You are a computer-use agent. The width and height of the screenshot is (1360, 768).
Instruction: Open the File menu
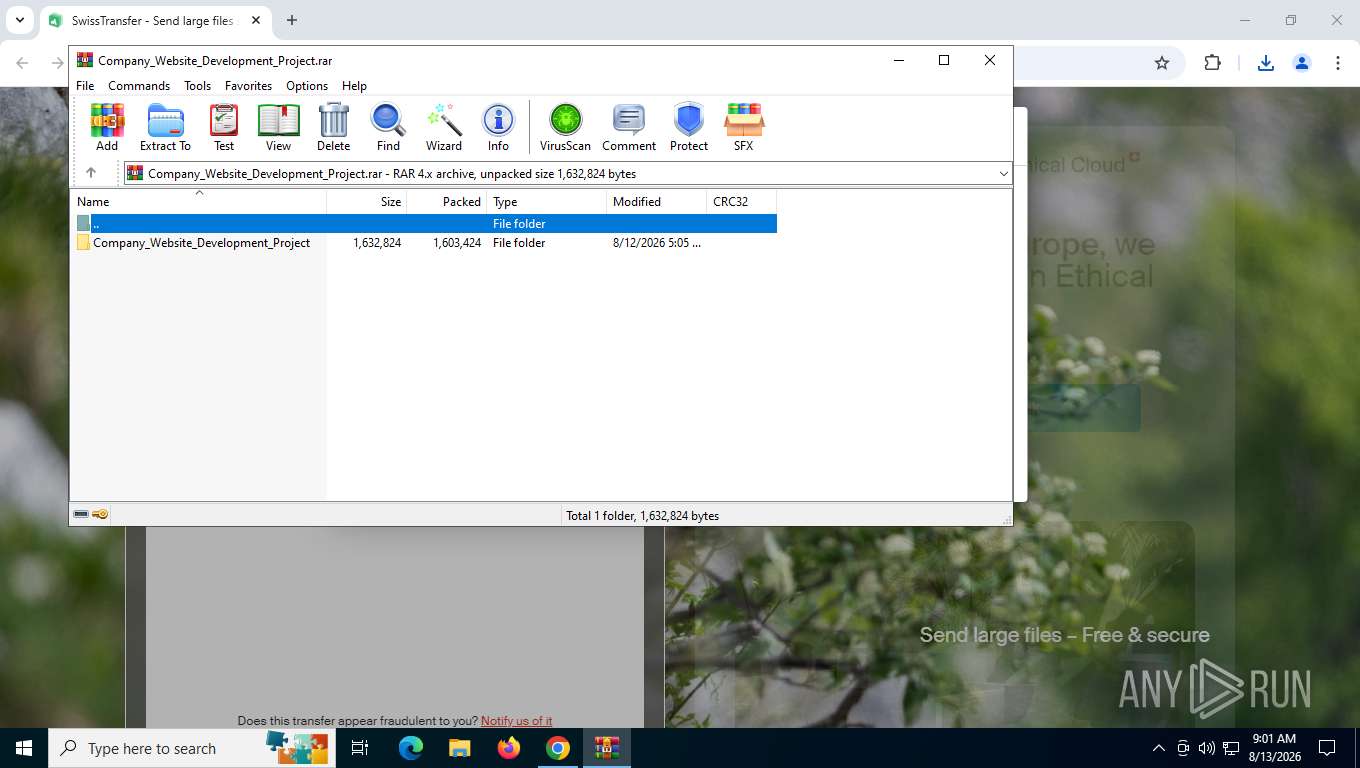click(x=85, y=86)
